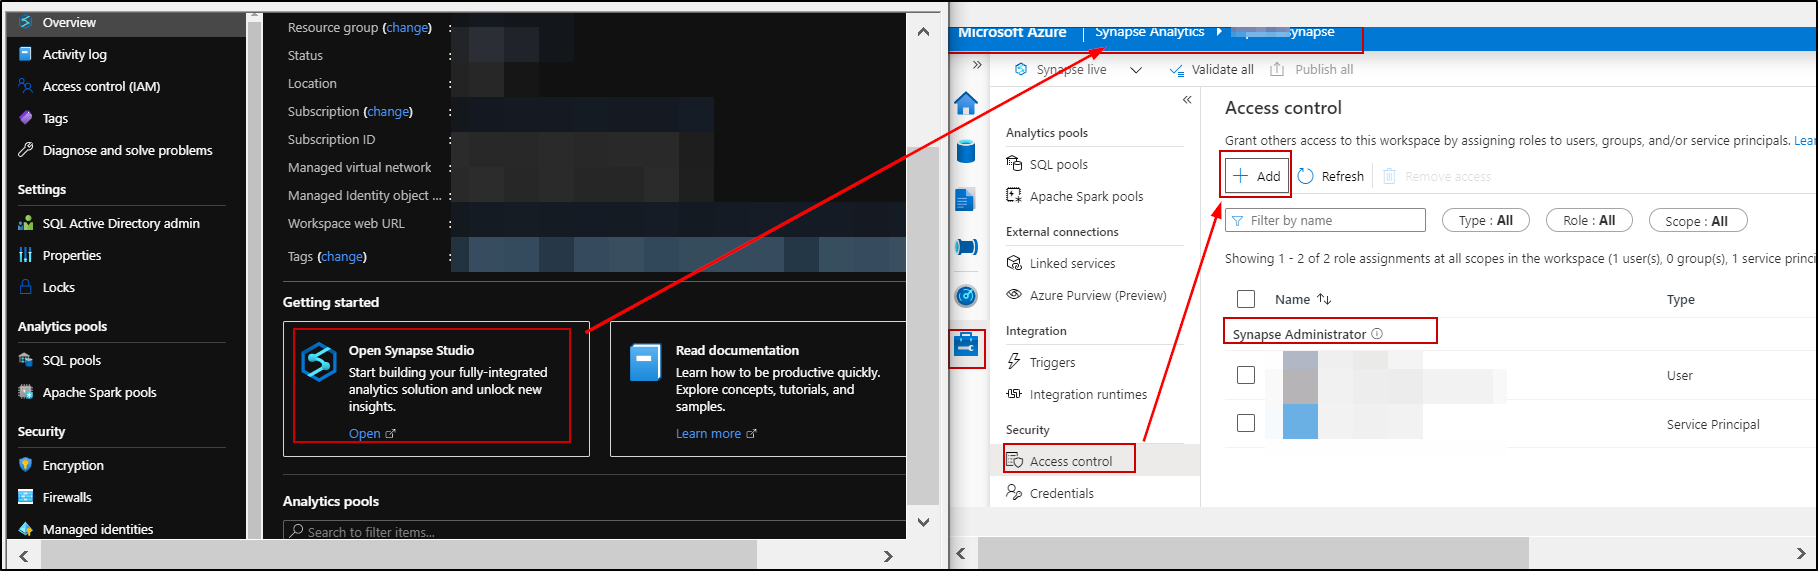Open Credentials under Security
This screenshot has width=1818, height=571.
pos(1061,493)
